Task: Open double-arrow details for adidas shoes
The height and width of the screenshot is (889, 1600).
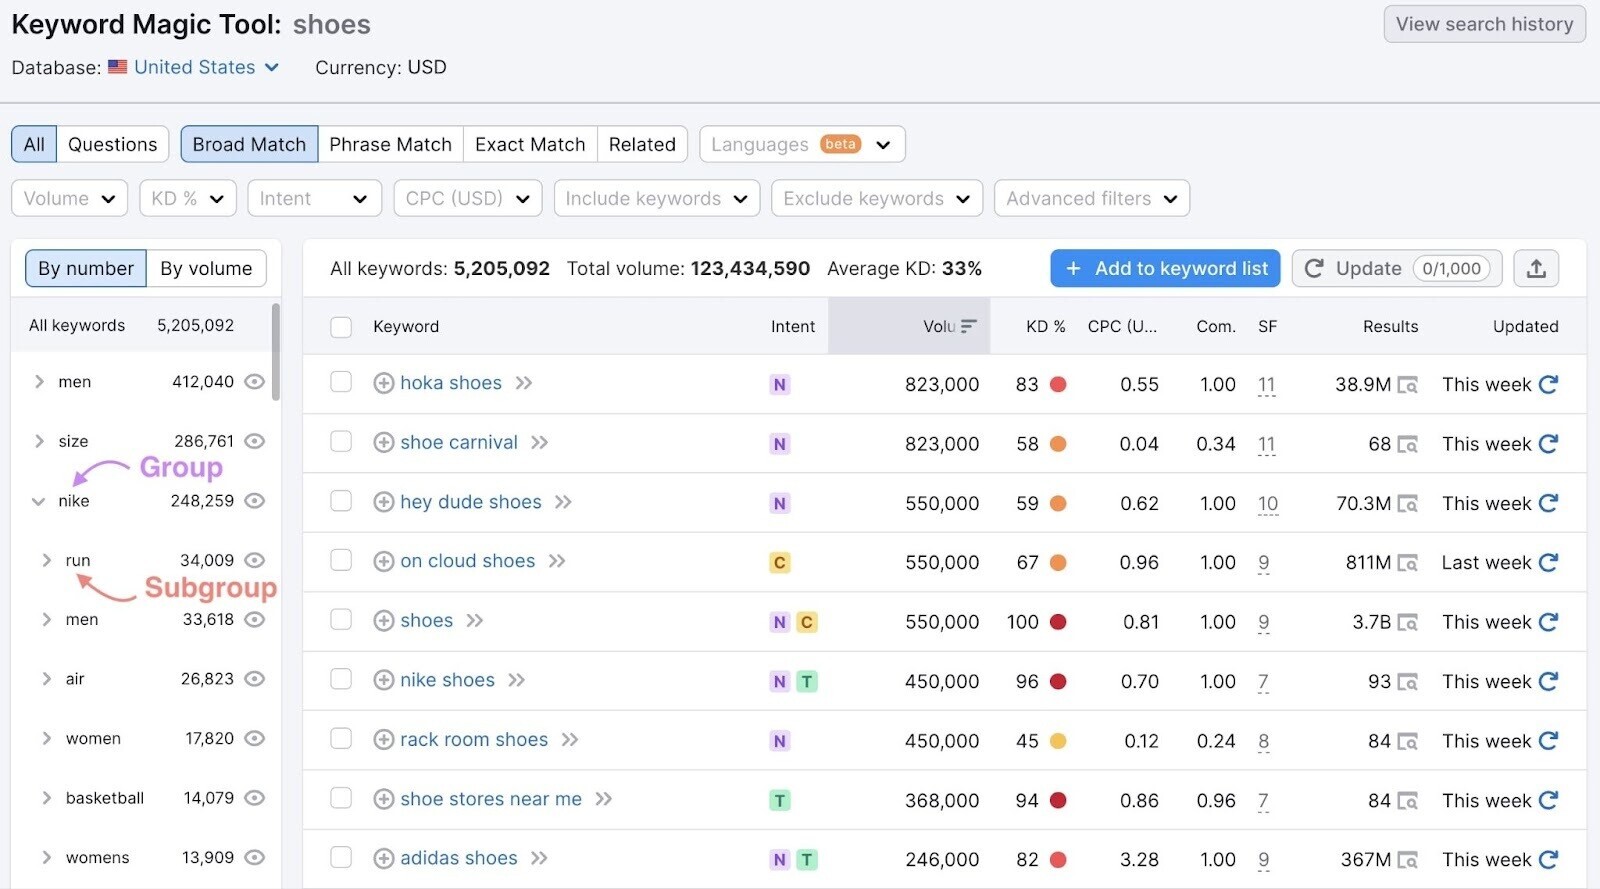Action: (x=540, y=858)
